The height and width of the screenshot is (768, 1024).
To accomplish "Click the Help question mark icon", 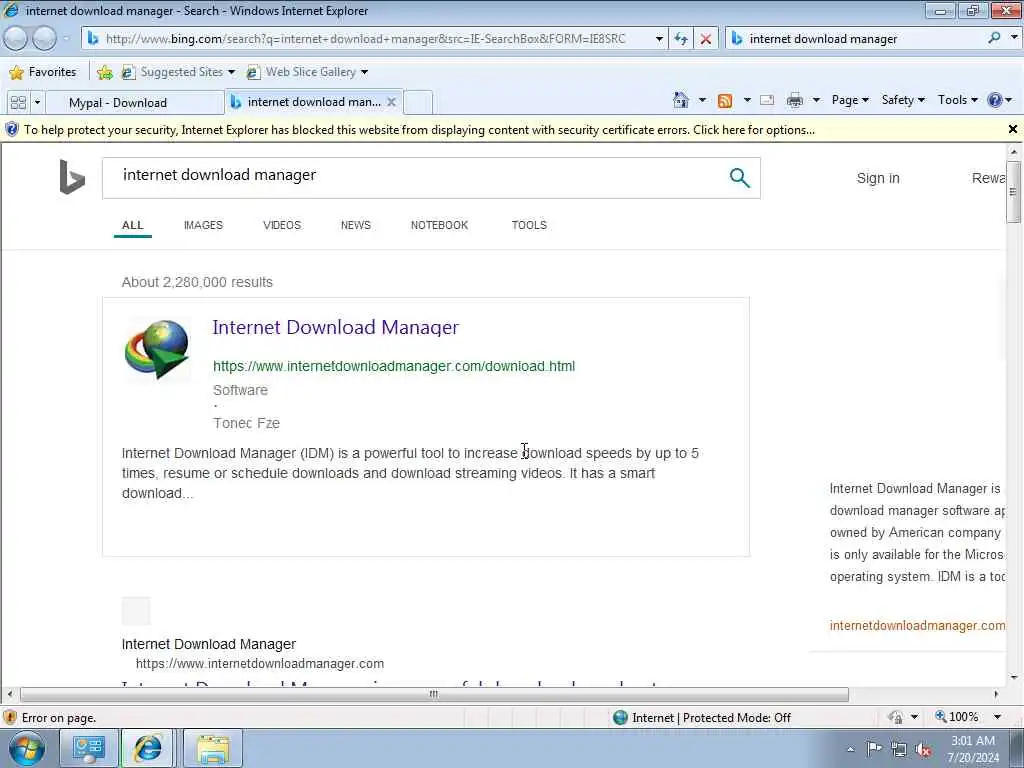I will tap(995, 100).
